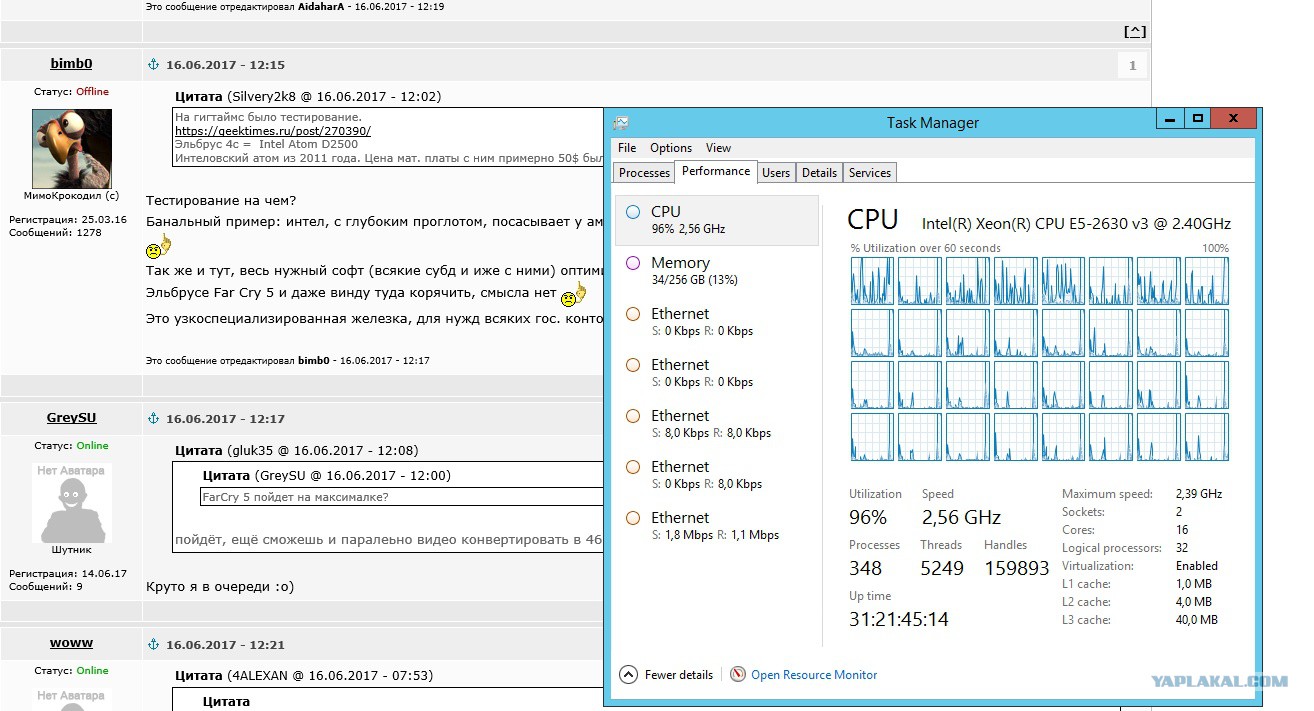Viewport: 1314px width, 711px height.
Task: Click the bimb0 vulture avatar image
Action: click(71, 148)
